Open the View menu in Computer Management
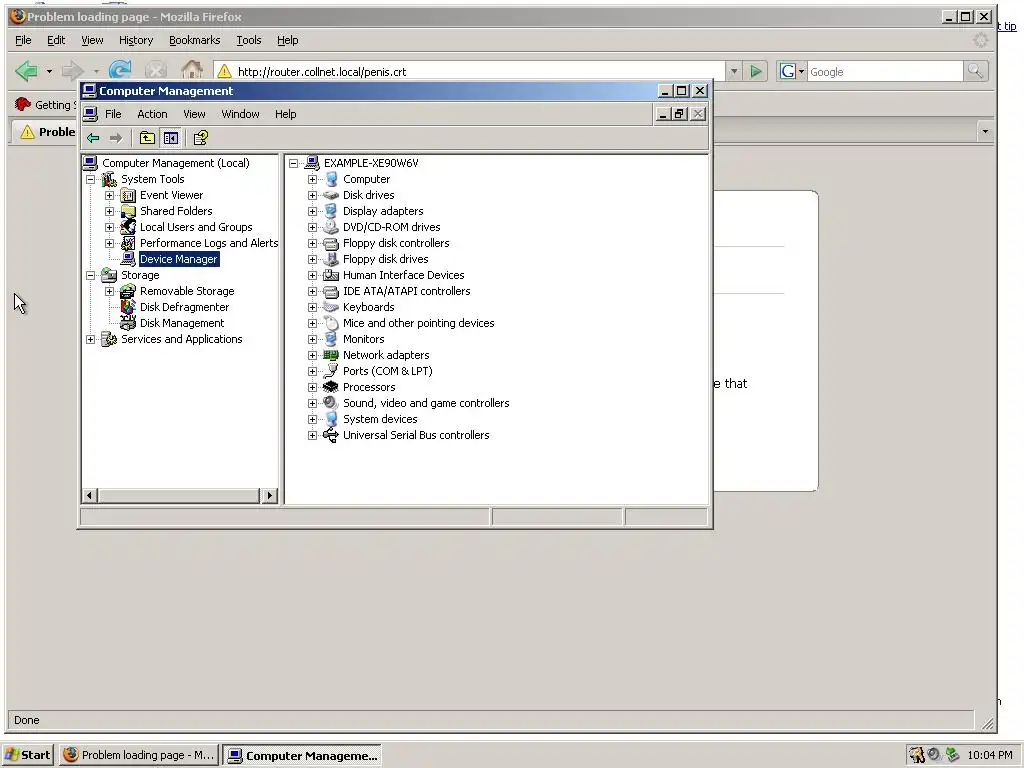The image size is (1024, 768). point(194,114)
